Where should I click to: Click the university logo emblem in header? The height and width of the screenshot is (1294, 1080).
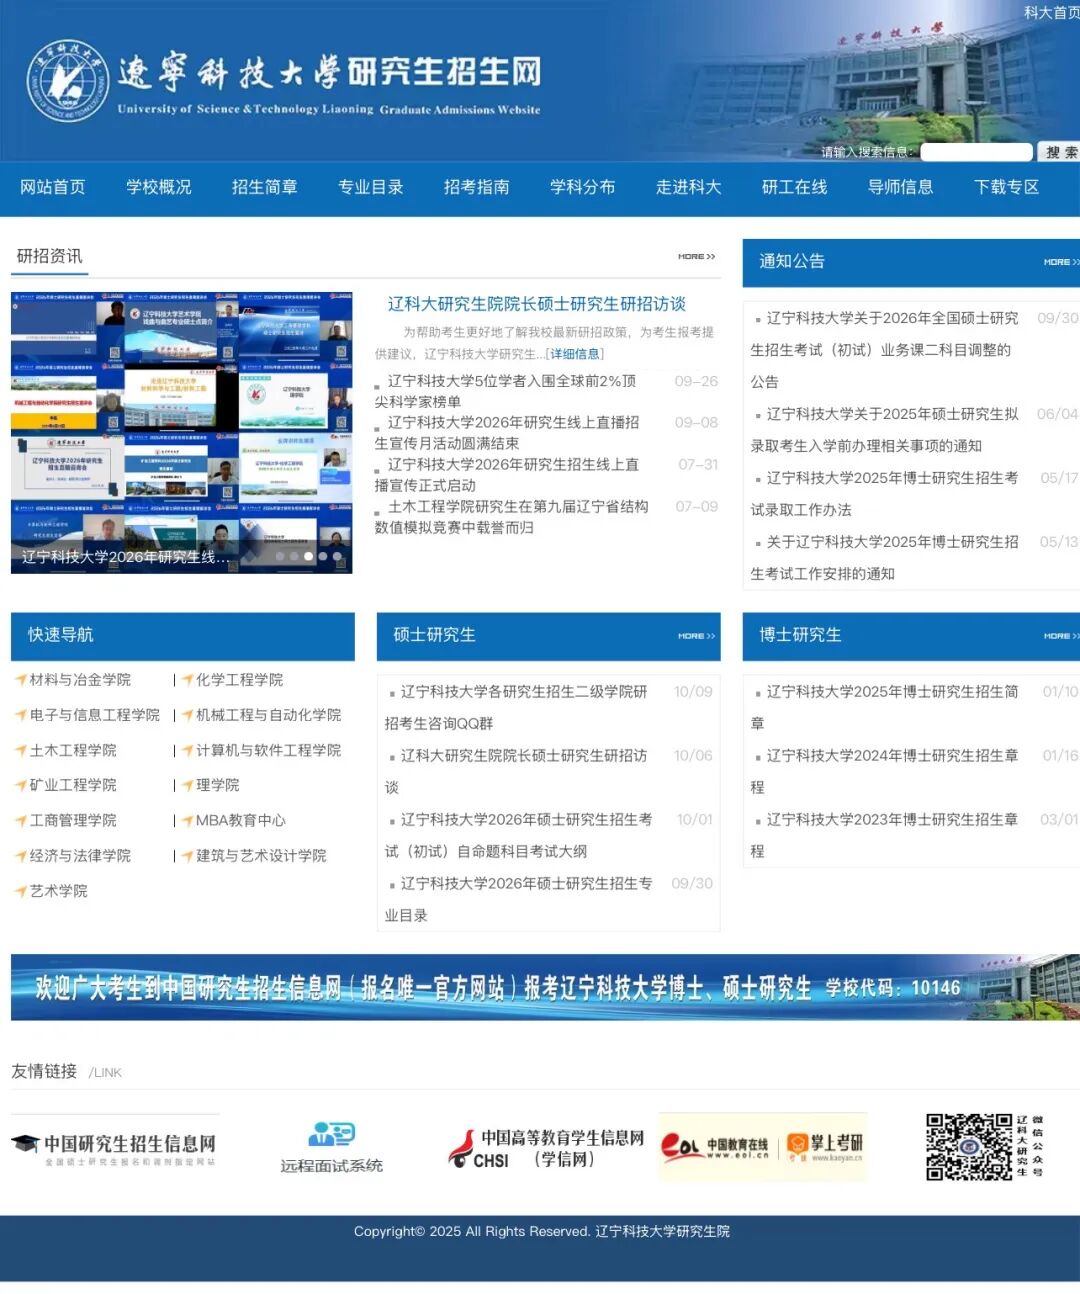[x=66, y=81]
